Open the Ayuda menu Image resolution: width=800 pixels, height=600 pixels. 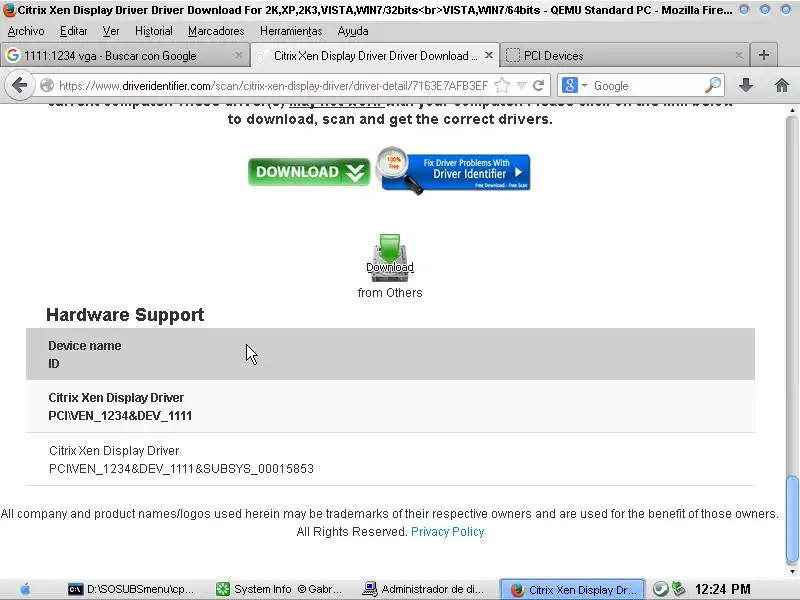click(x=353, y=31)
